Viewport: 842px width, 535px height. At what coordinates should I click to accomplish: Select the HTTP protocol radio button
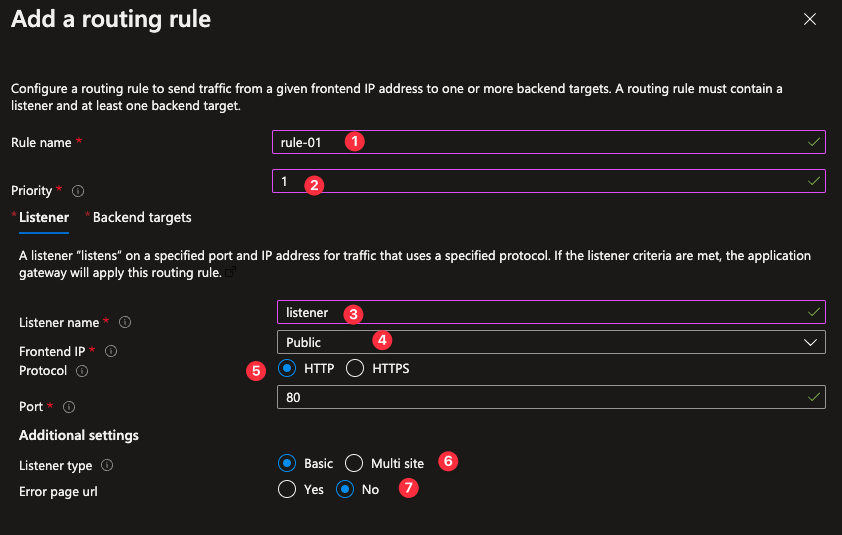pos(288,369)
